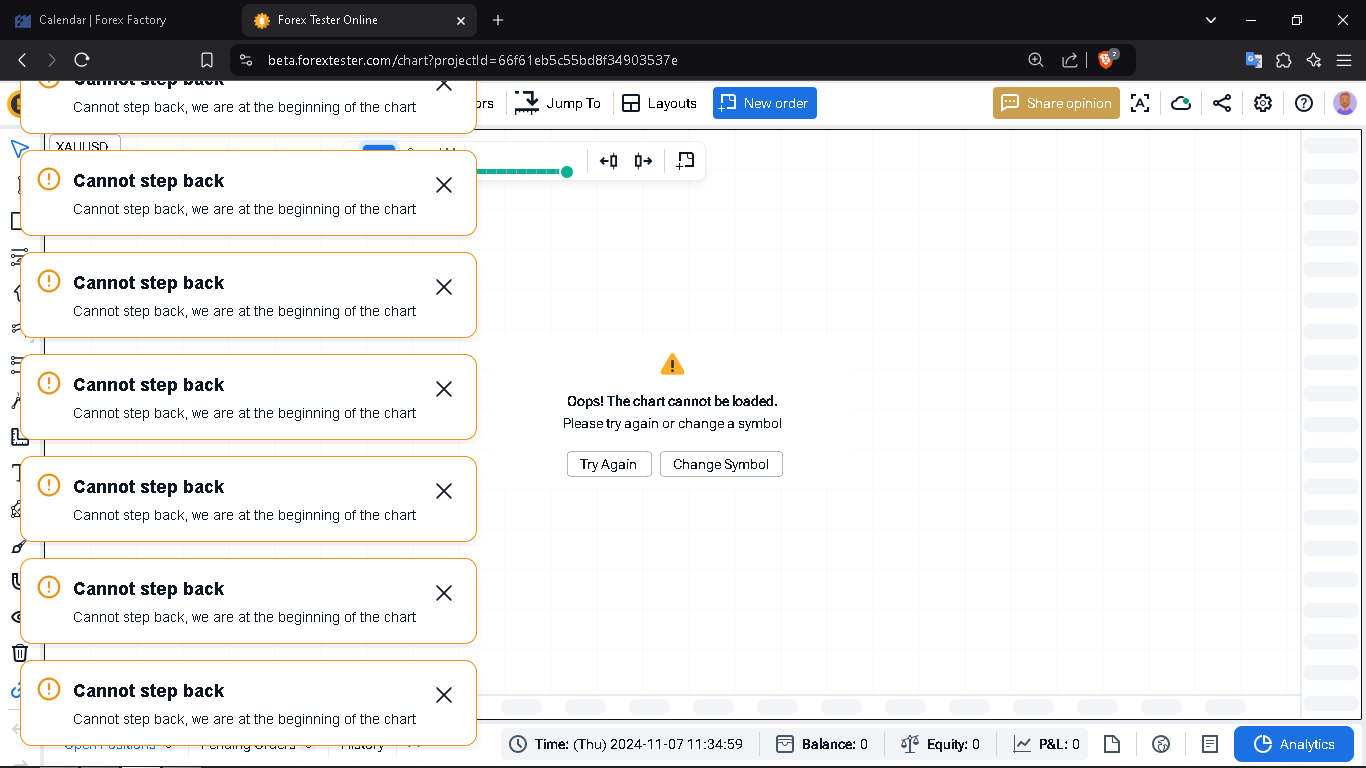This screenshot has width=1366, height=768.
Task: Dismiss the bottom 'Cannot step back' notification
Action: 444,695
